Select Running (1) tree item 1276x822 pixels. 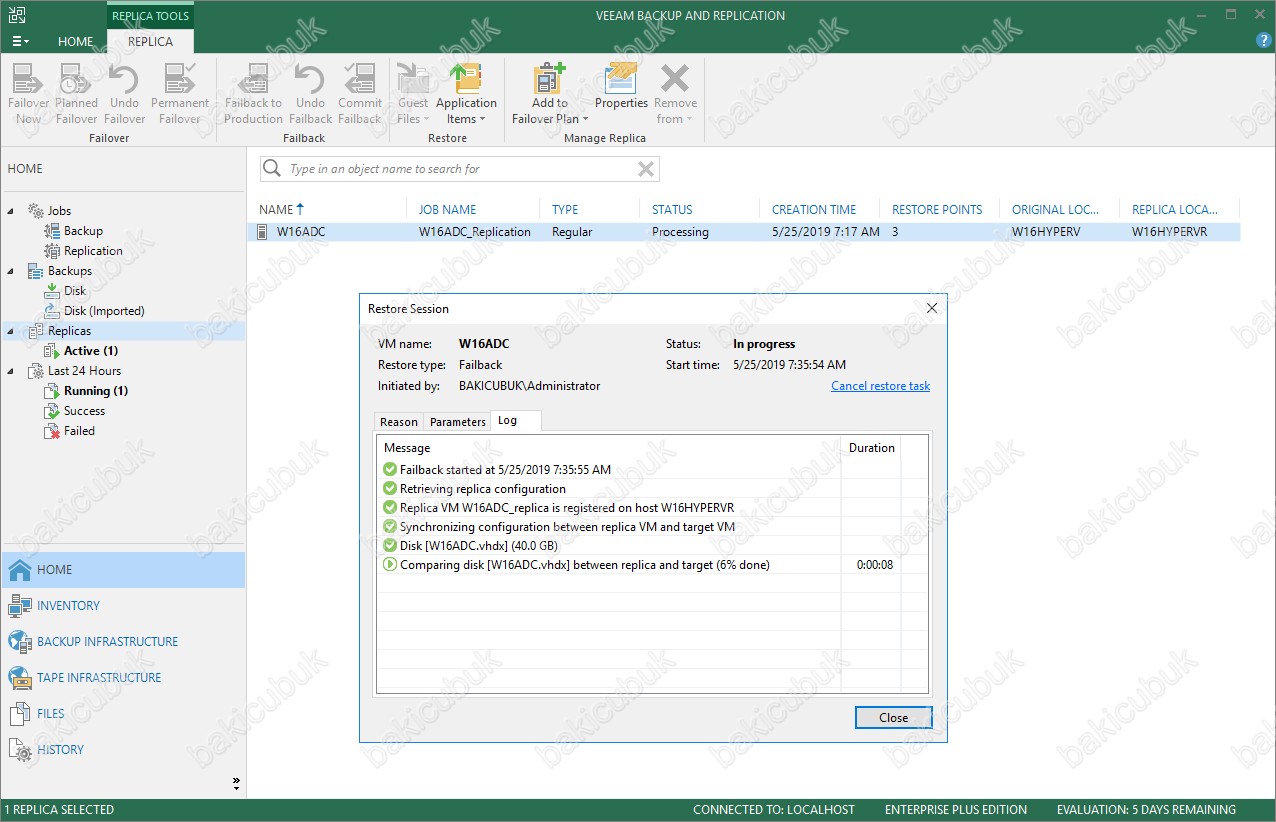point(96,391)
